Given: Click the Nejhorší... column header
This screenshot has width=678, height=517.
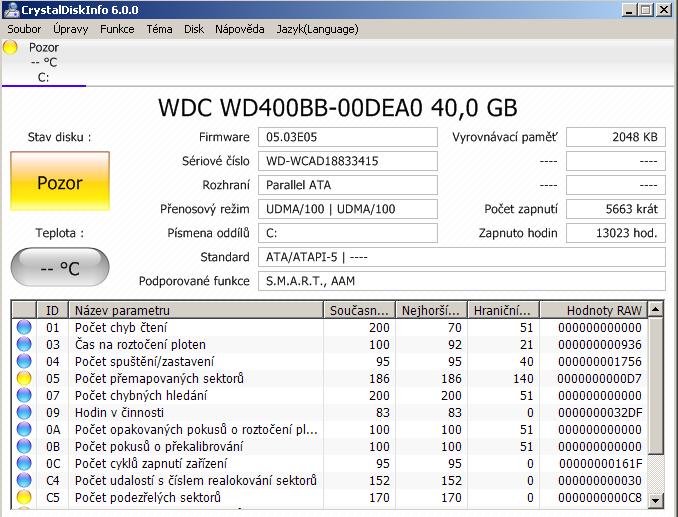Looking at the screenshot, I should point(431,310).
